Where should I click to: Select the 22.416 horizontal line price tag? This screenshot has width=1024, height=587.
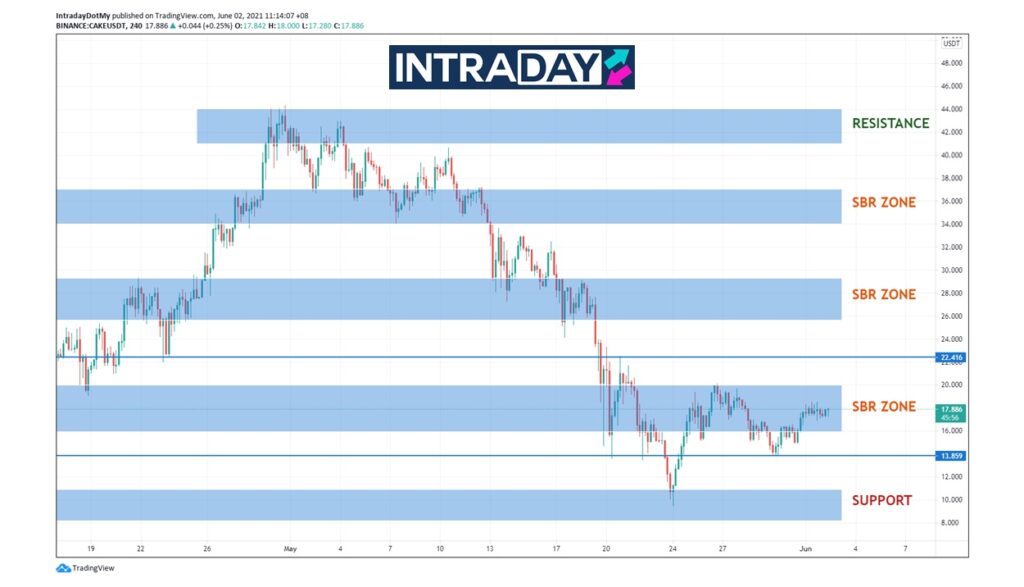click(951, 357)
